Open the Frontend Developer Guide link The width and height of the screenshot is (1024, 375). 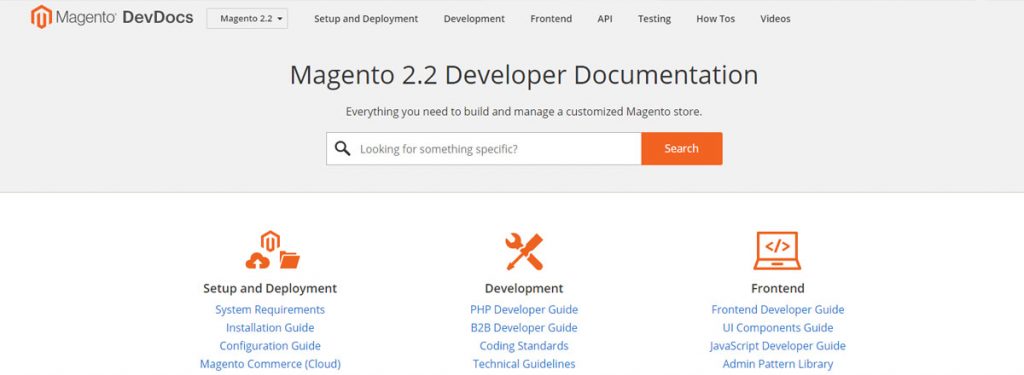pyautogui.click(x=778, y=310)
